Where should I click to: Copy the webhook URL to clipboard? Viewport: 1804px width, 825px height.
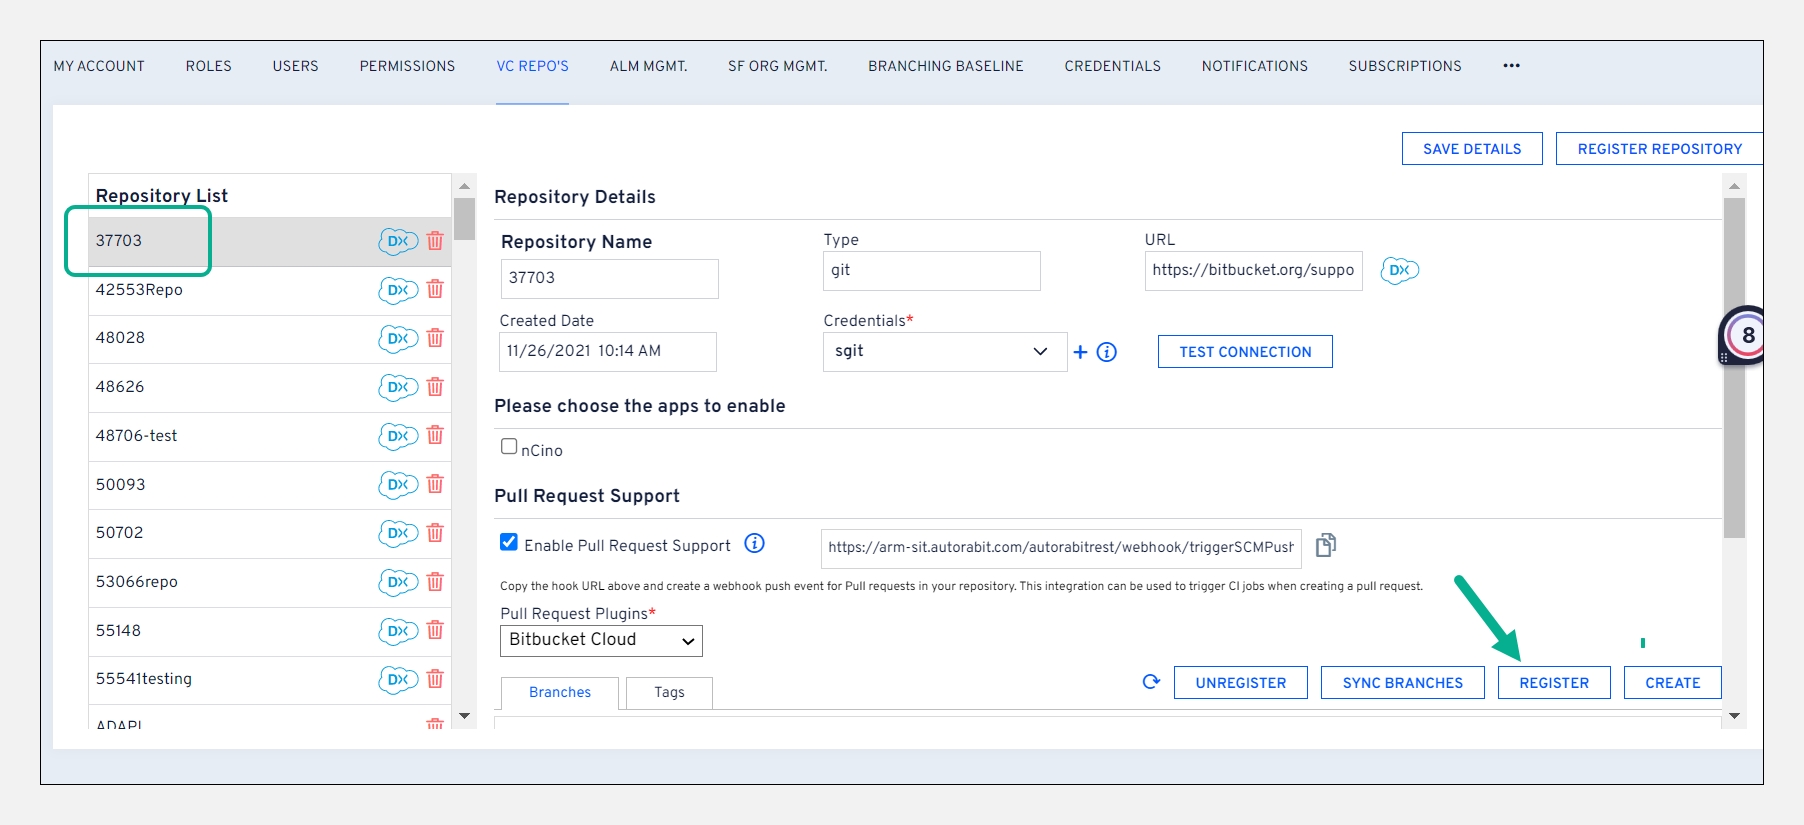tap(1326, 545)
